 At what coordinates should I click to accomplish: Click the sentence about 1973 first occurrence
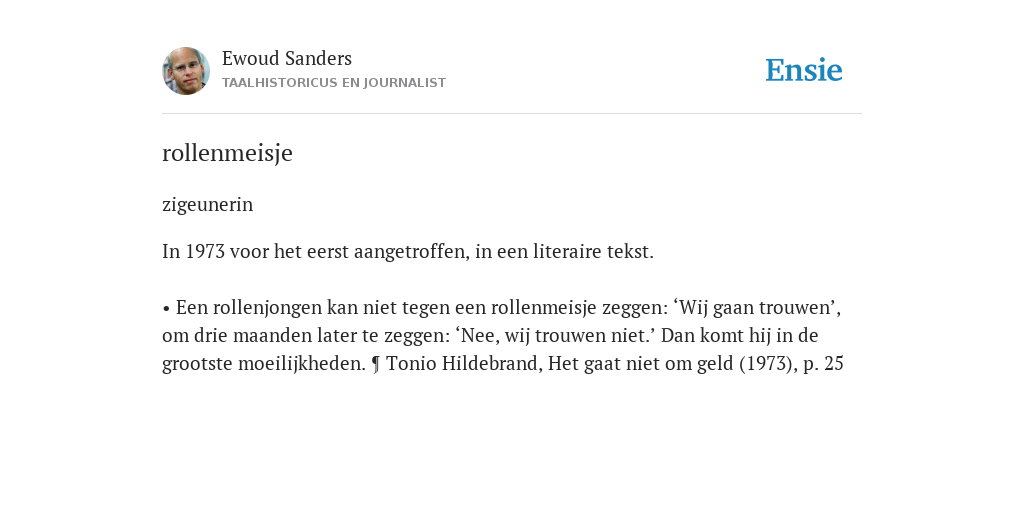tap(408, 251)
